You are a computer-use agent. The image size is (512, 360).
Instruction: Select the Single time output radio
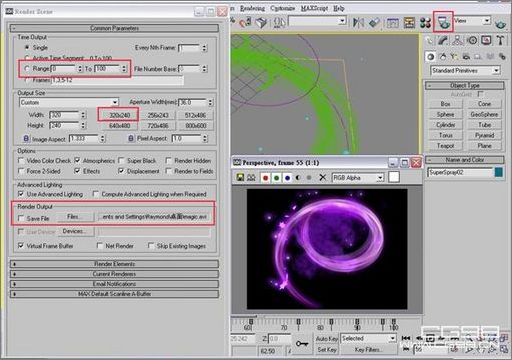click(27, 47)
